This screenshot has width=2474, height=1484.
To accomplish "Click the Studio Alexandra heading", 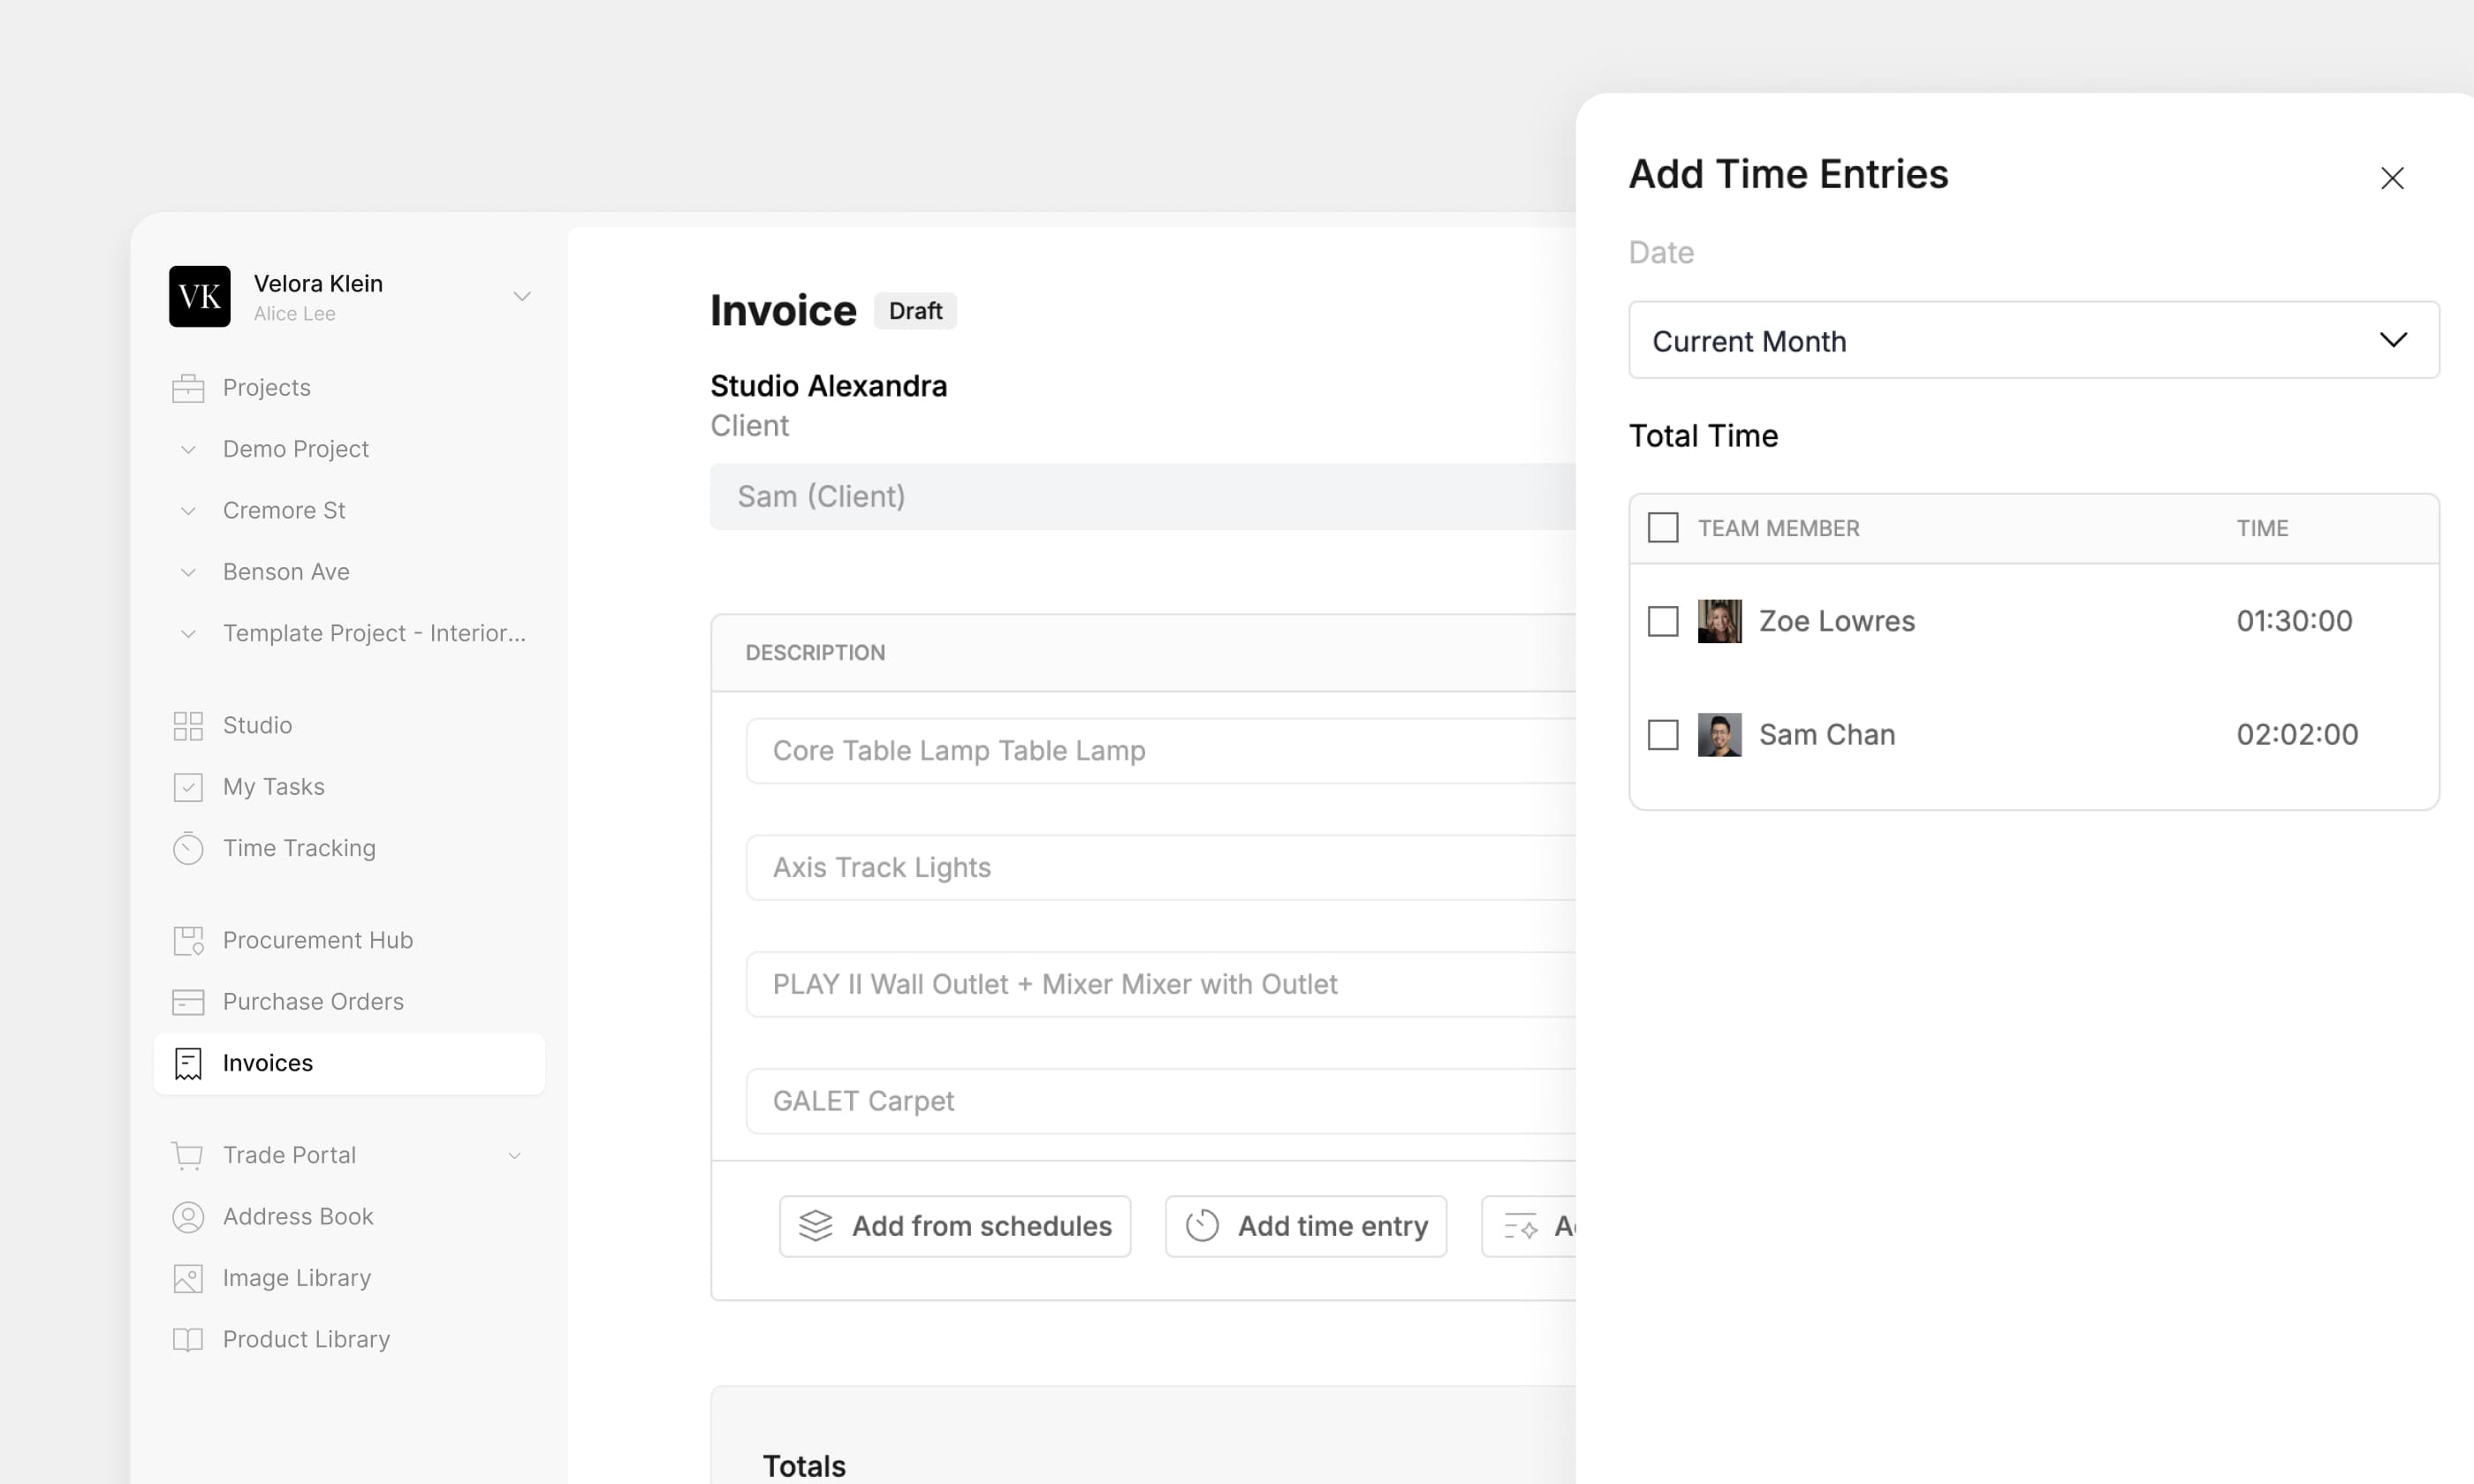I will (x=828, y=386).
